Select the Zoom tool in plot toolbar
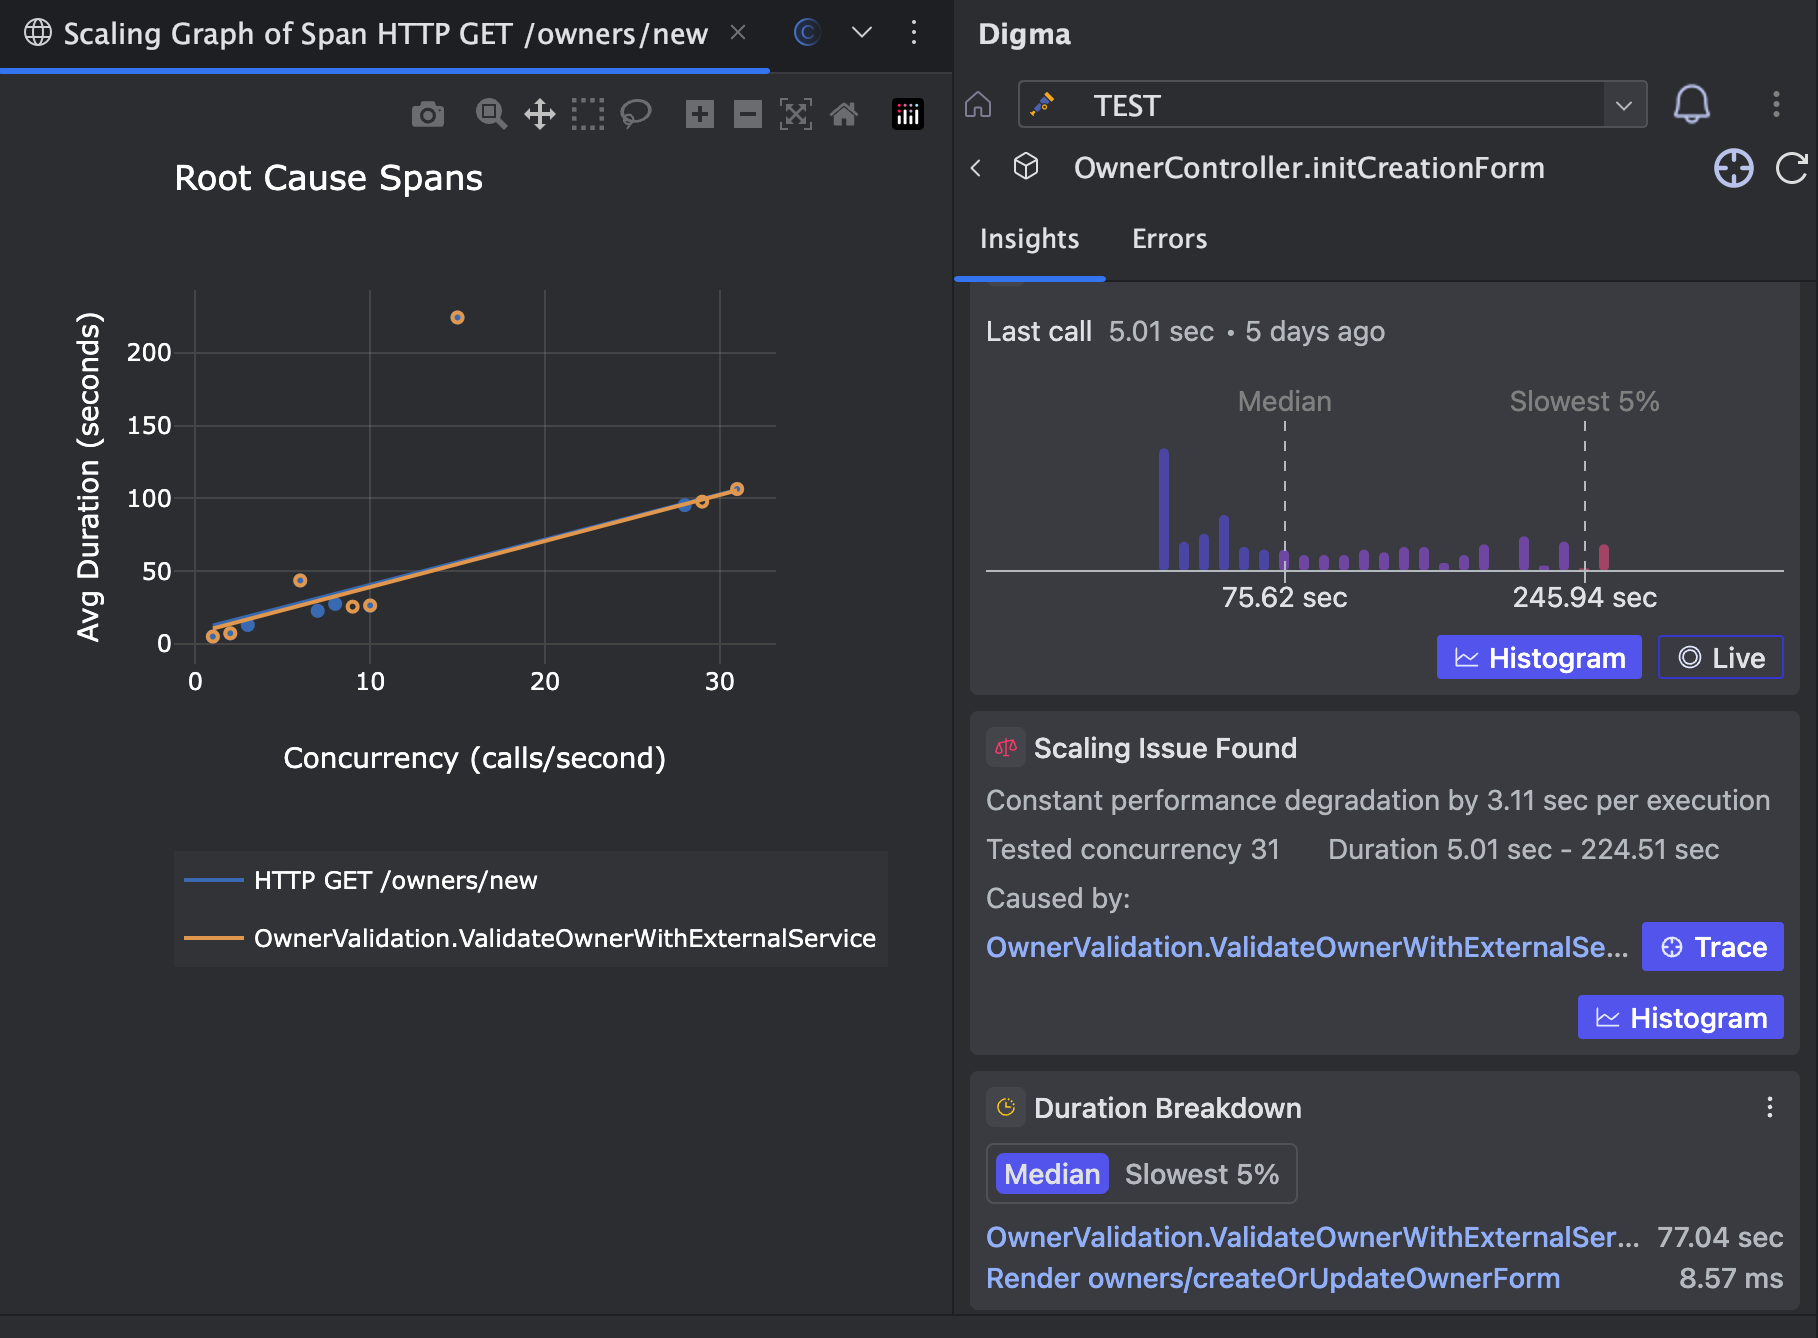This screenshot has width=1818, height=1338. click(x=491, y=114)
